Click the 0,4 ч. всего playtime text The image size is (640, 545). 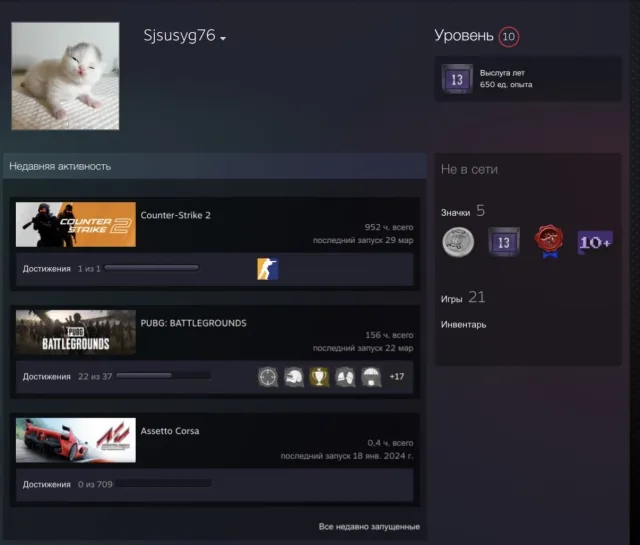[x=390, y=443]
